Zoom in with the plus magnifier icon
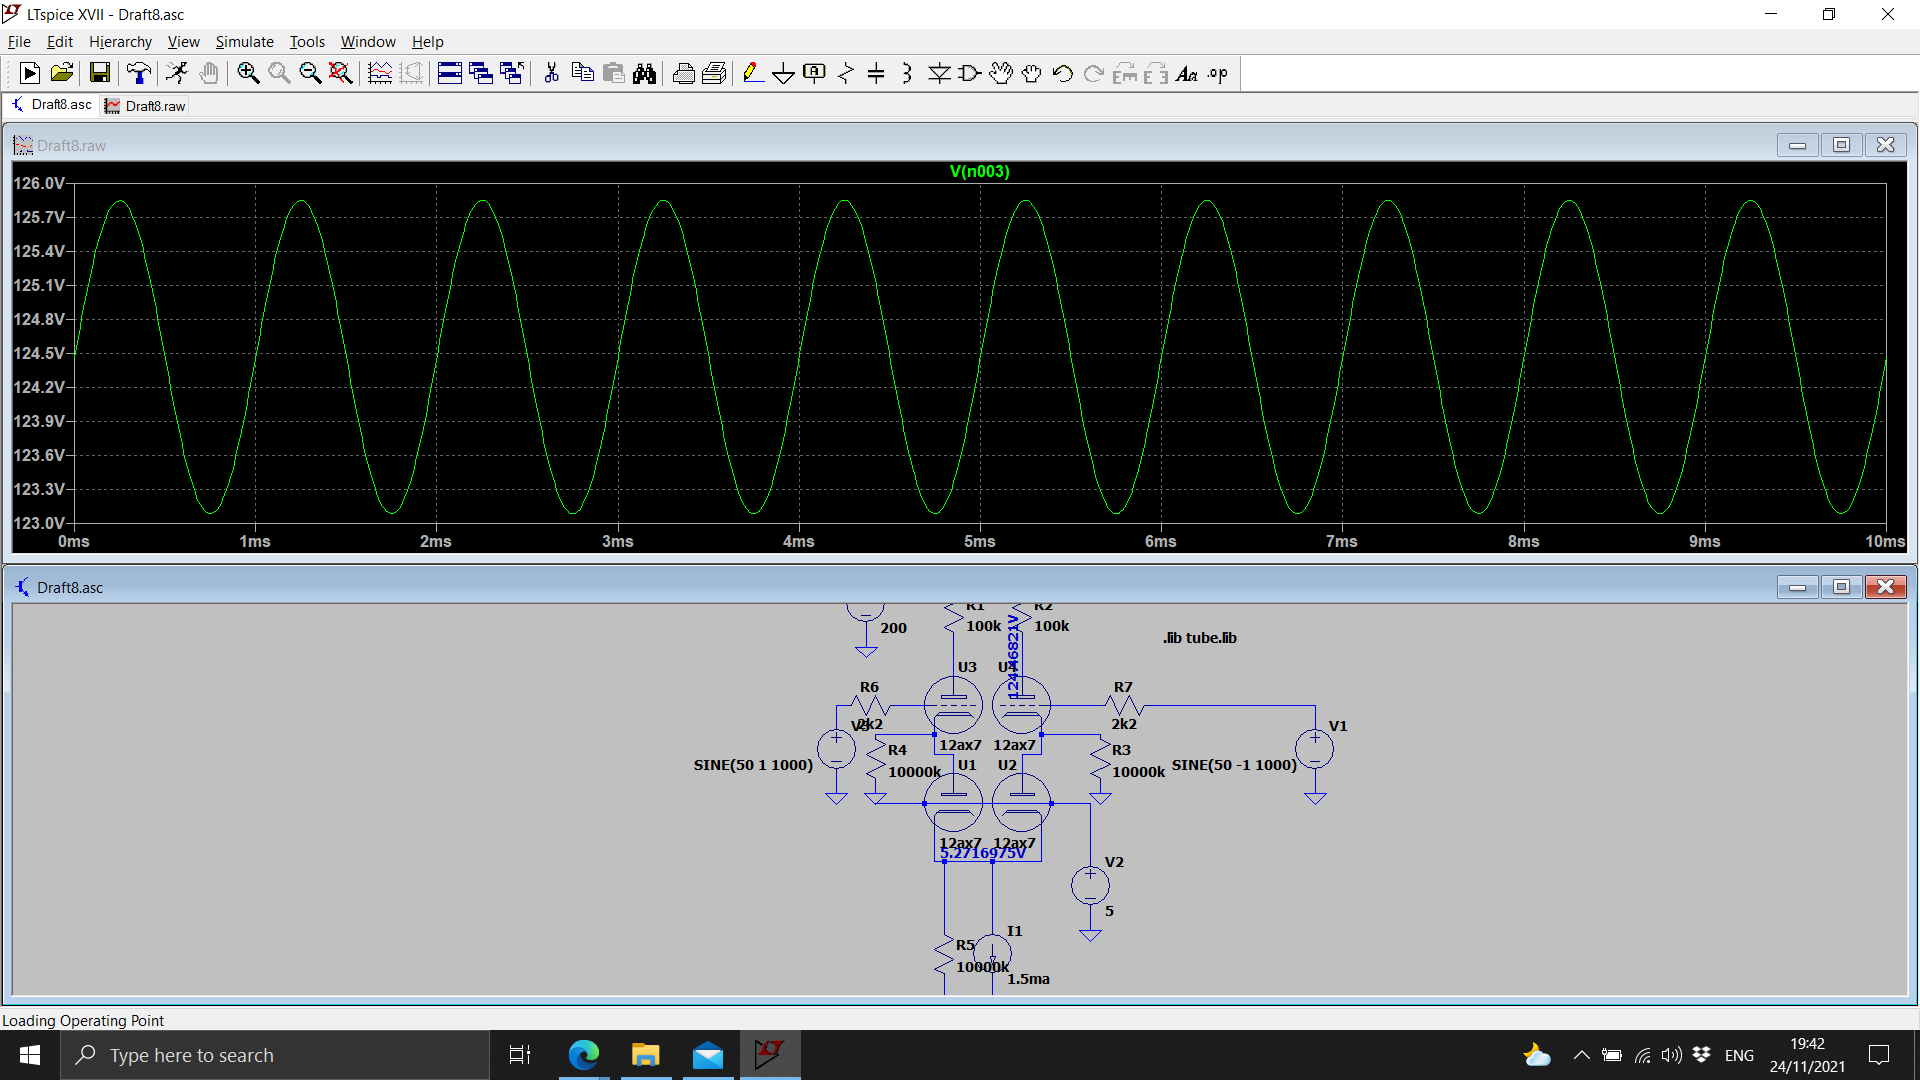This screenshot has width=1920, height=1080. [248, 73]
